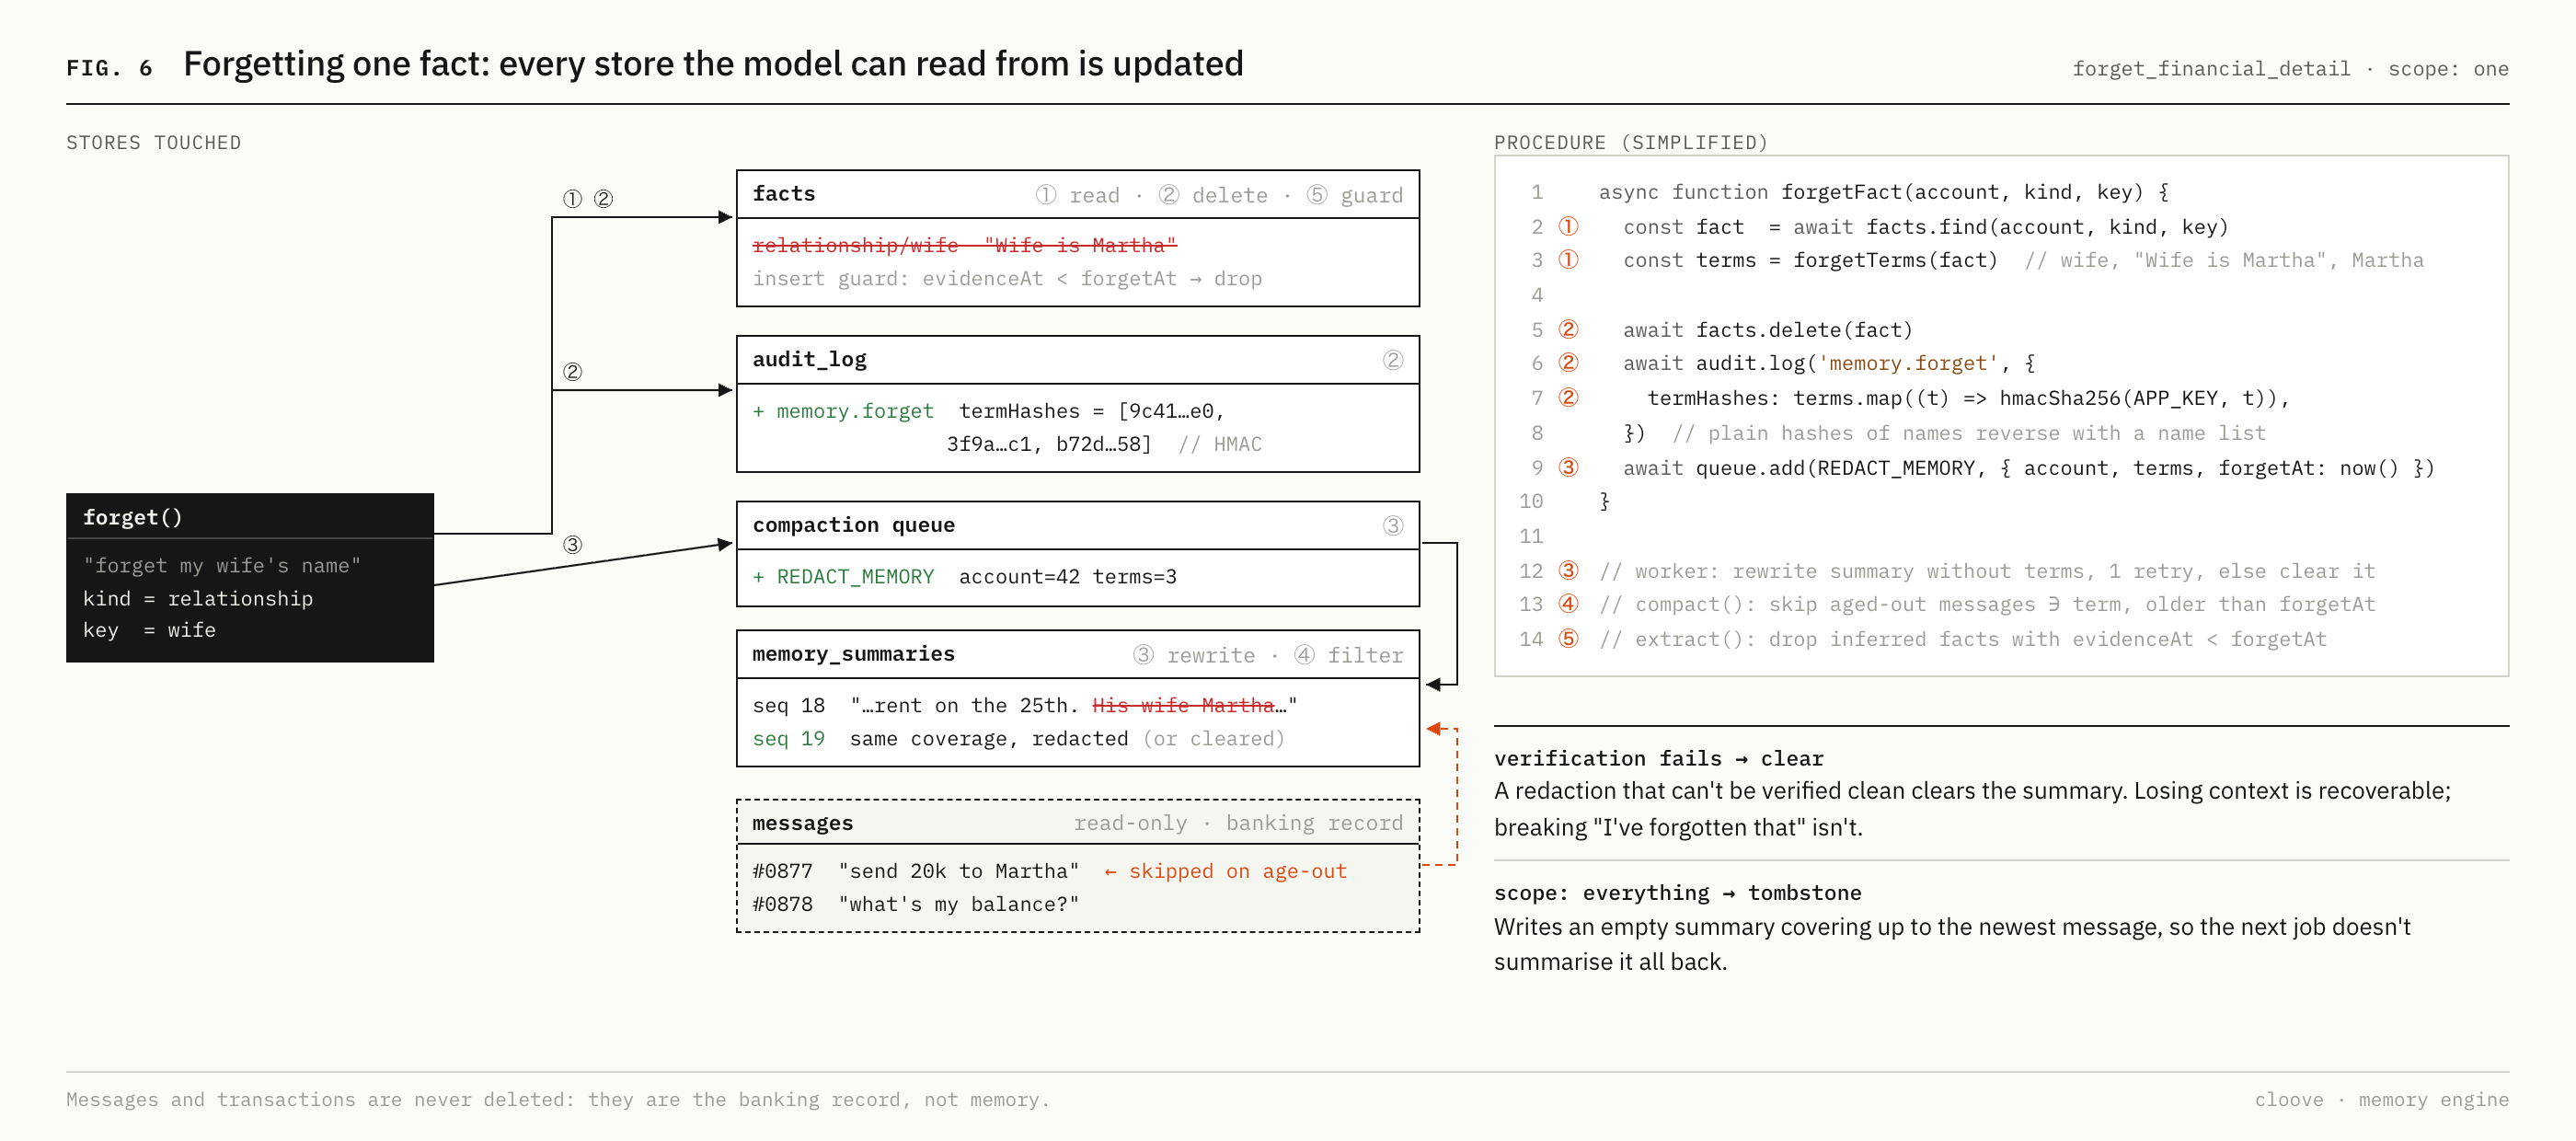Screen dimensions: 2576x1141
Task: Select the green "+ REDACT_MEMORY" entry
Action: tap(843, 577)
